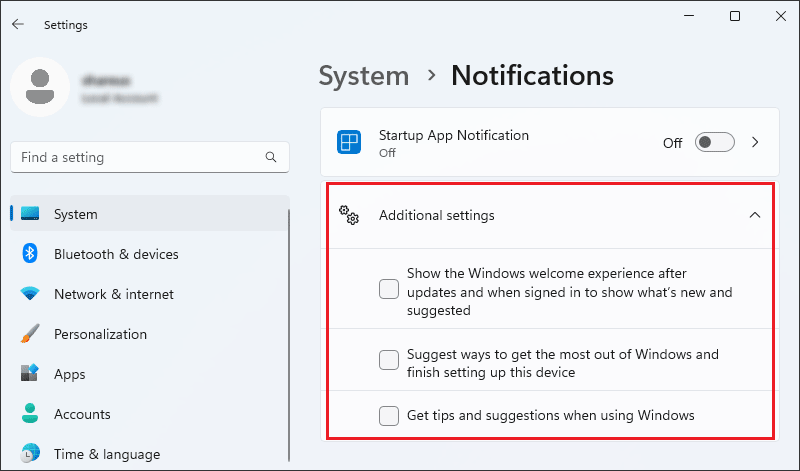Click the Startup App Notification app icon
This screenshot has width=800, height=471.
[x=349, y=142]
